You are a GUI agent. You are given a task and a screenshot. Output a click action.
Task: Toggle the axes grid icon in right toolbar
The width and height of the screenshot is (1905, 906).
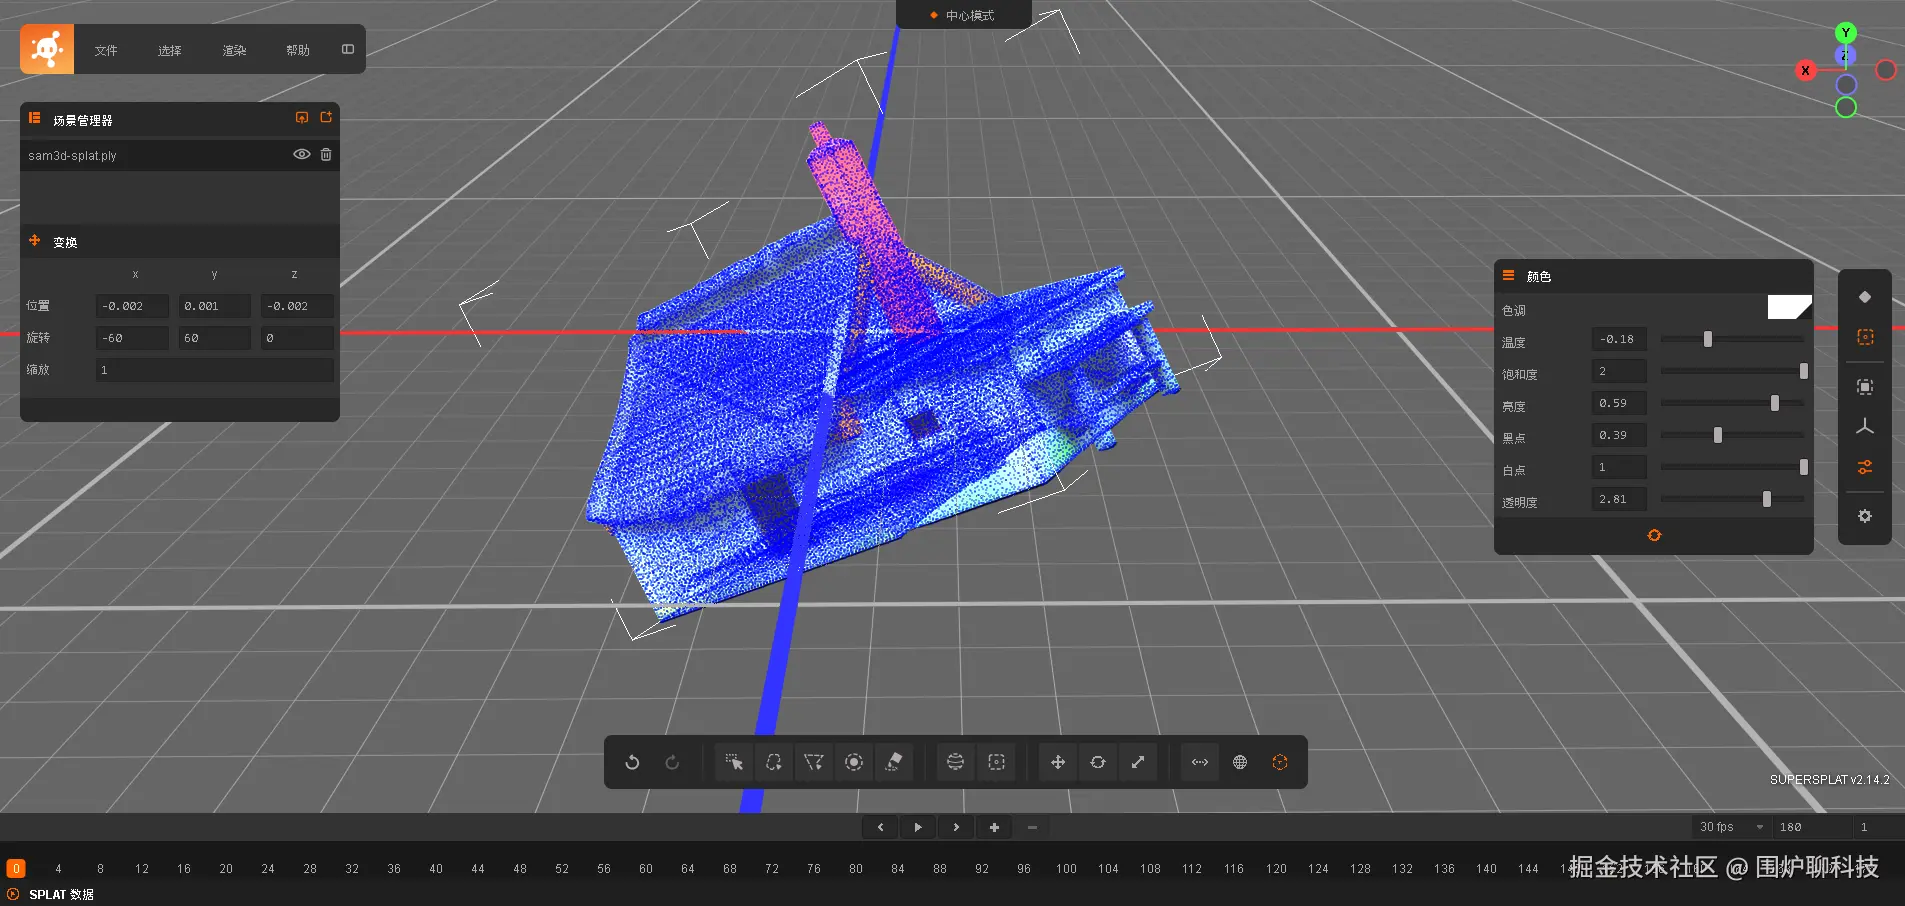[x=1865, y=427]
